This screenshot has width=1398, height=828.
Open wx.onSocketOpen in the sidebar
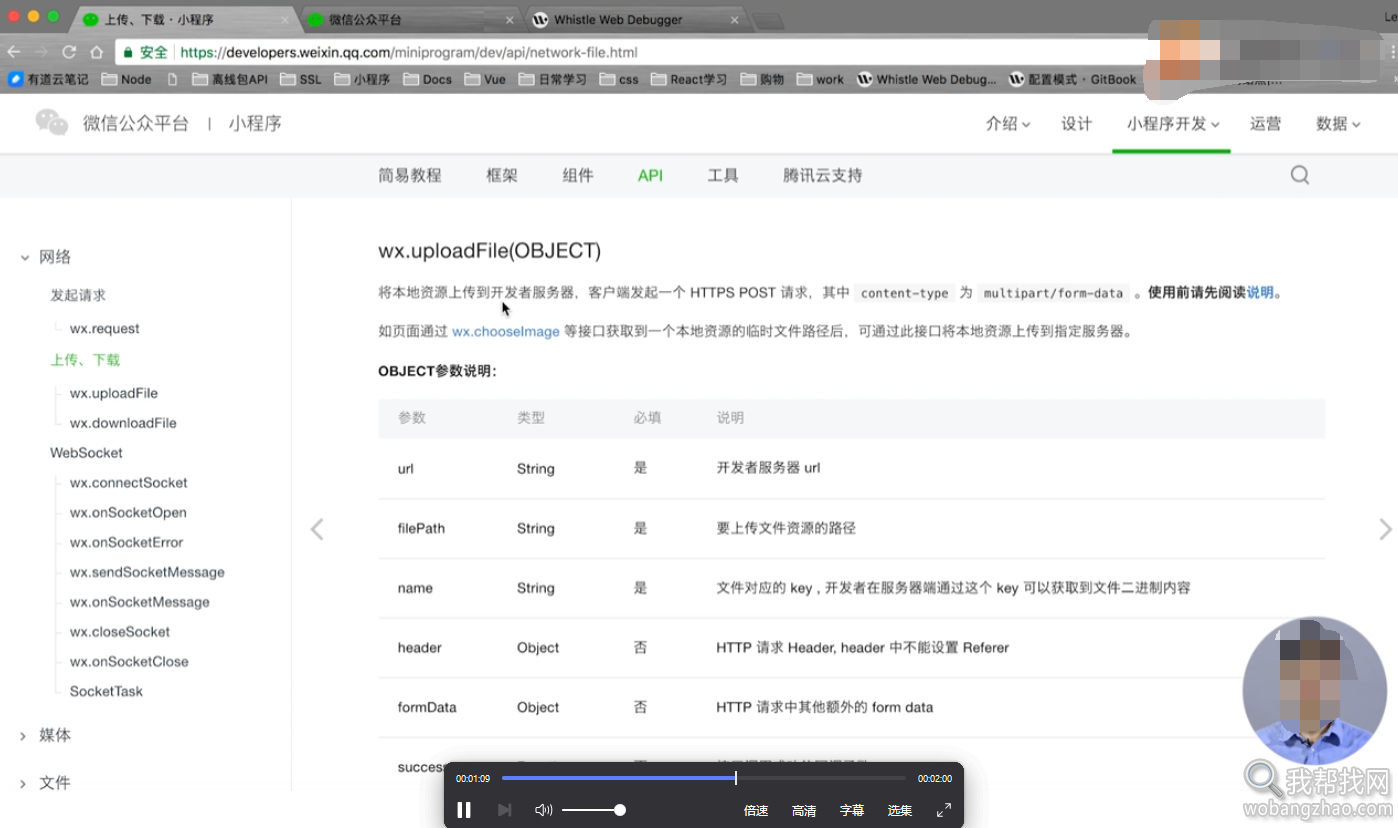tap(128, 513)
